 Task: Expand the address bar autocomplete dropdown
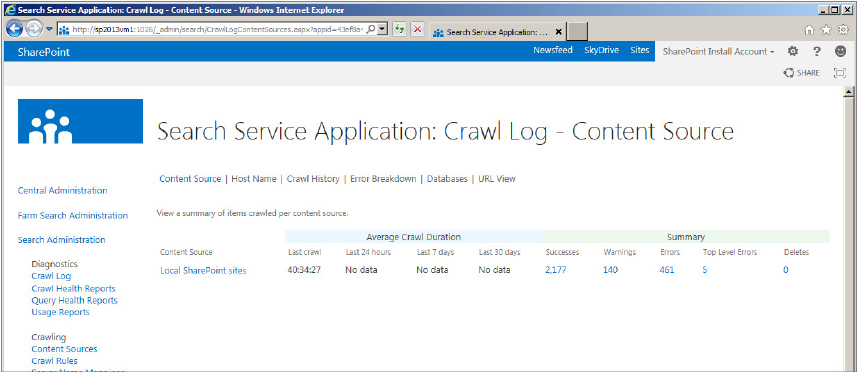click(383, 30)
